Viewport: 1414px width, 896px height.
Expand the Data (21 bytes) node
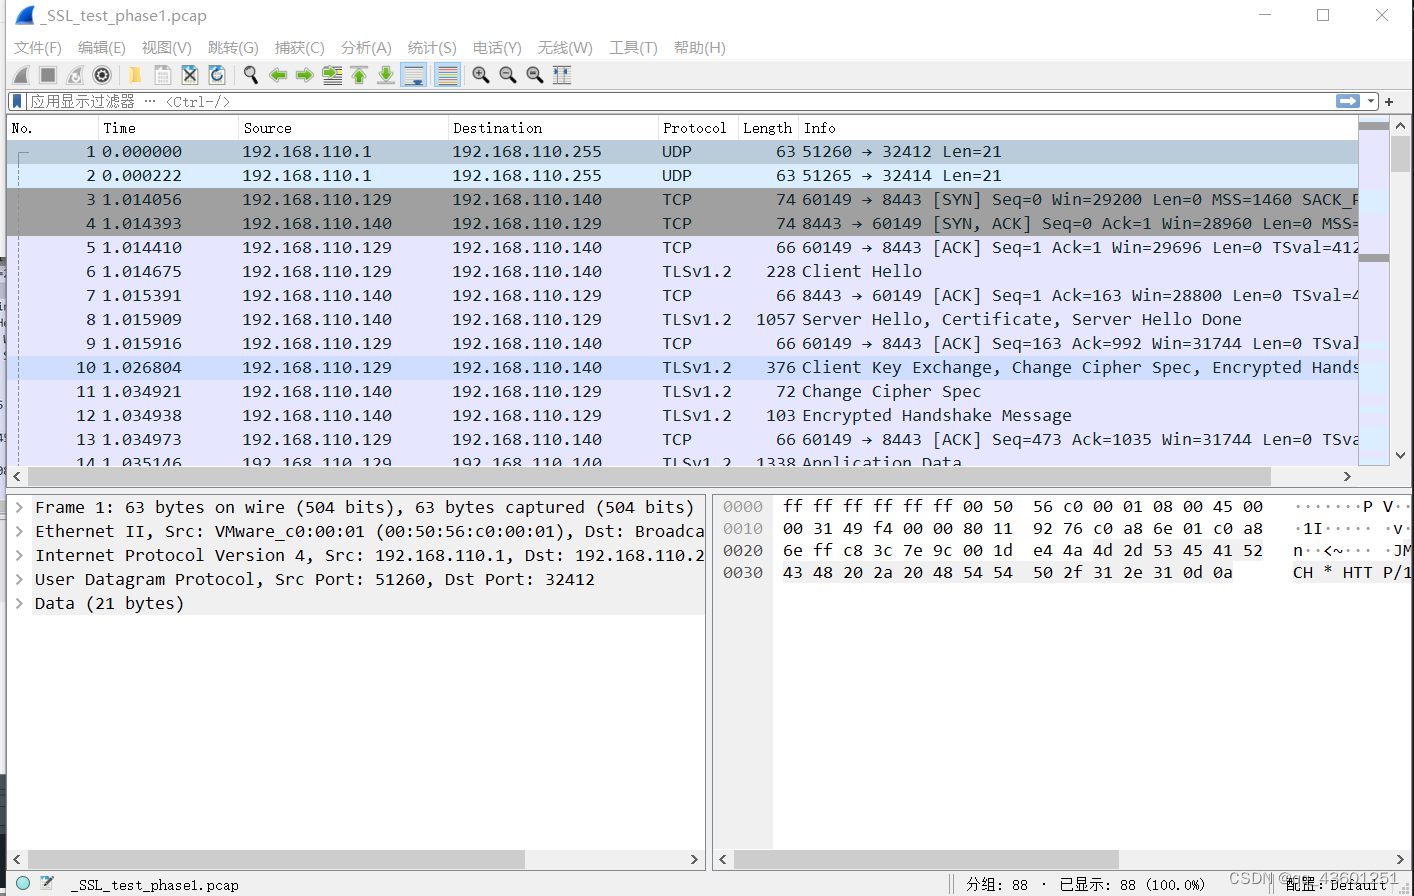19,603
